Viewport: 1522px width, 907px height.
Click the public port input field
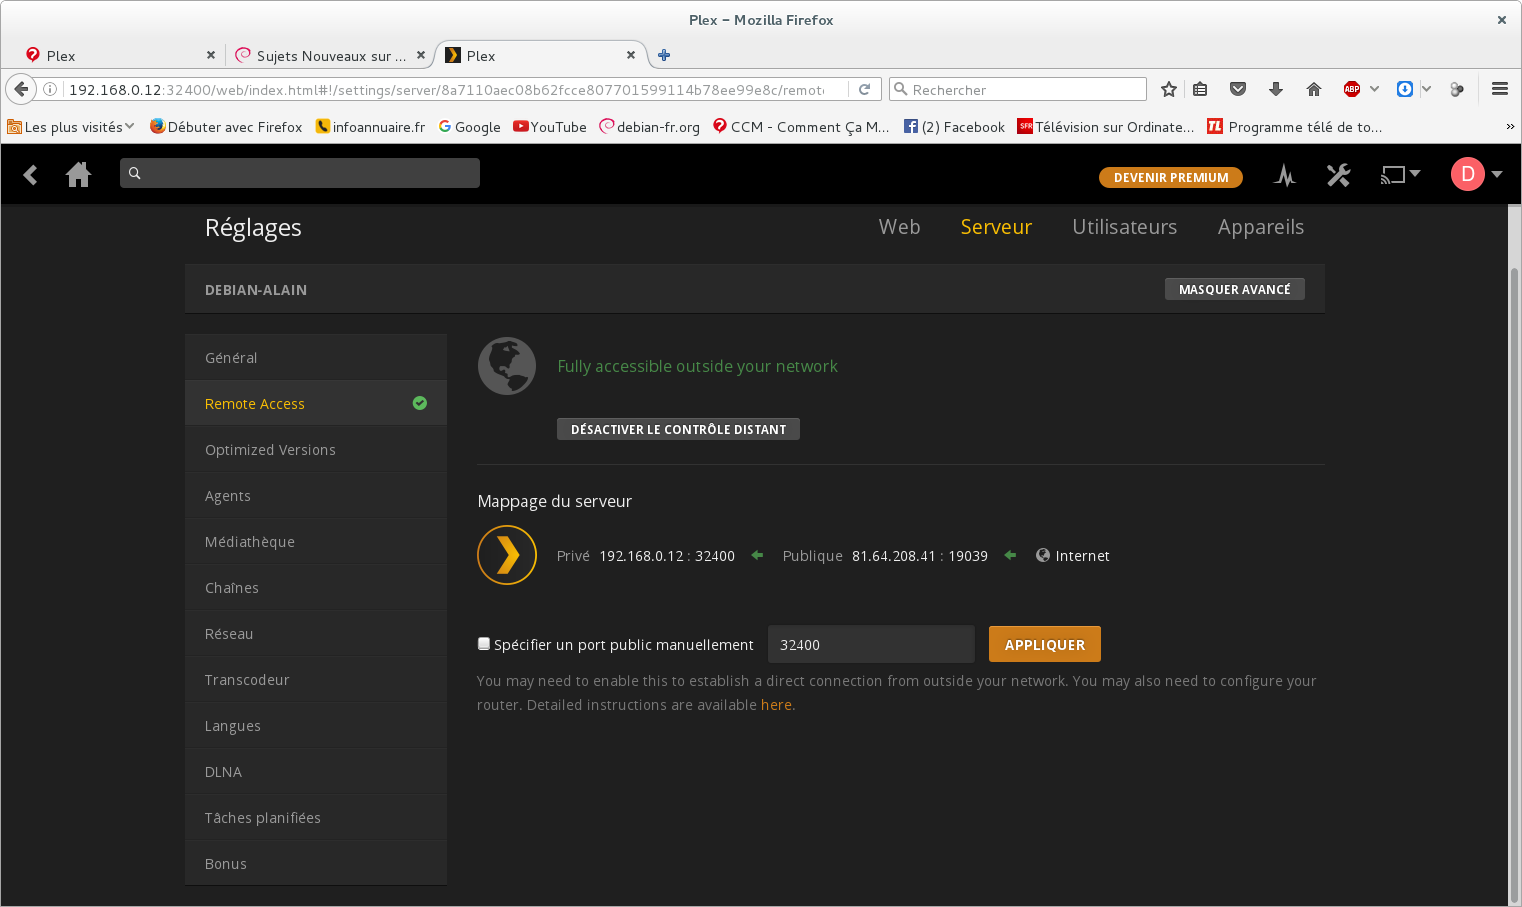pyautogui.click(x=871, y=644)
